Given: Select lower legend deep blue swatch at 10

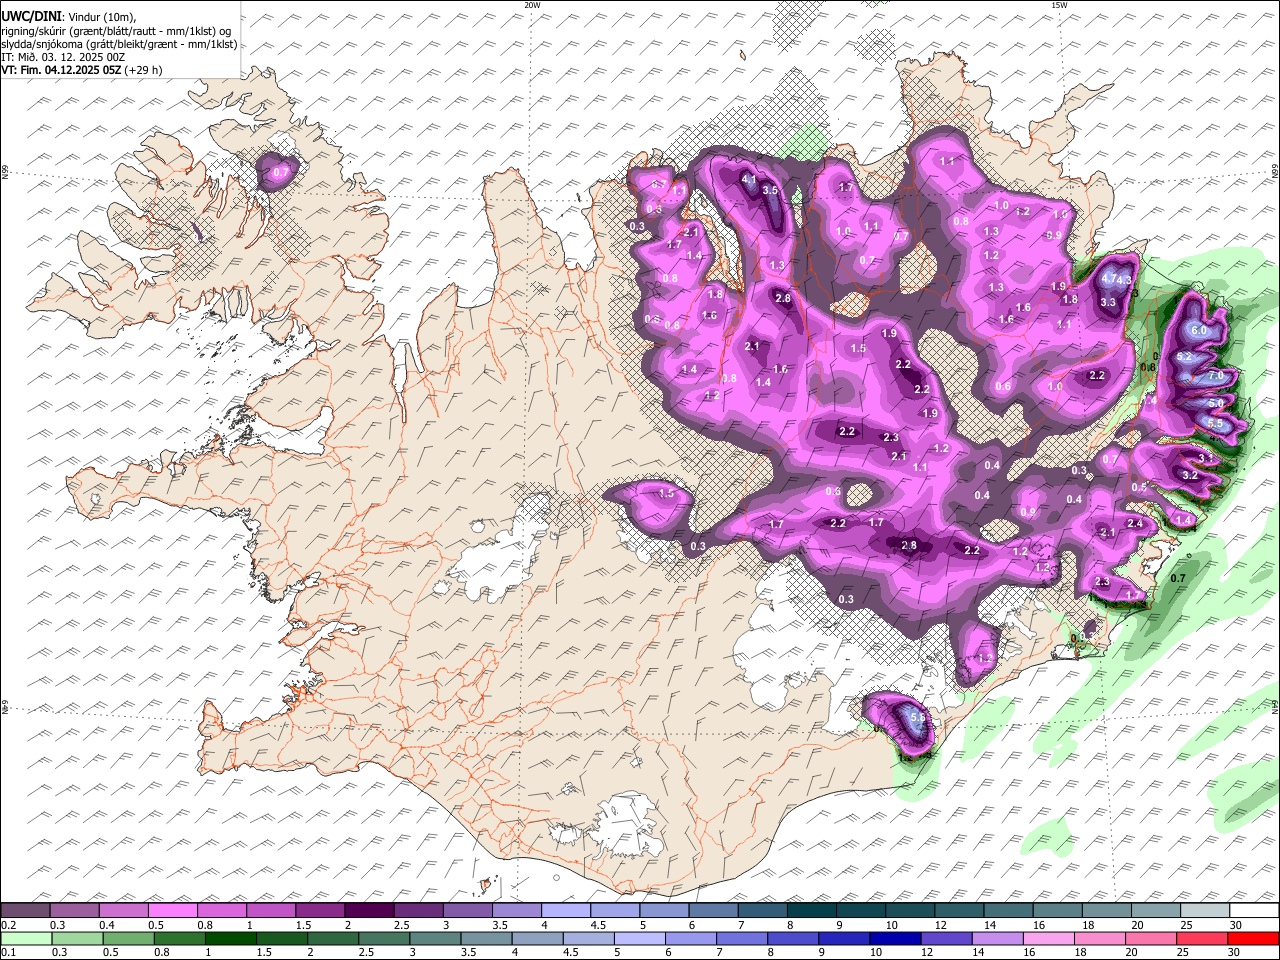Looking at the screenshot, I should pyautogui.click(x=895, y=938).
